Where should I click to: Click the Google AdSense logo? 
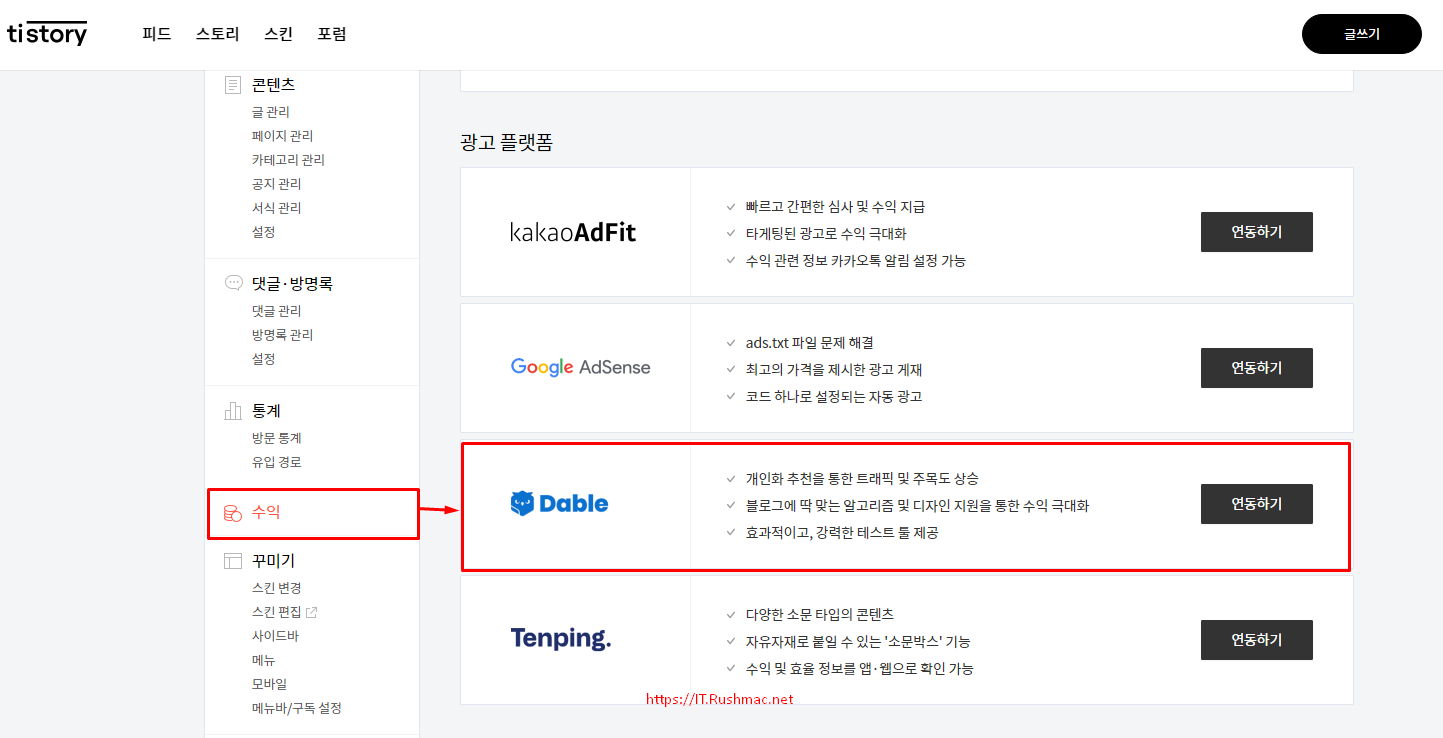point(580,367)
